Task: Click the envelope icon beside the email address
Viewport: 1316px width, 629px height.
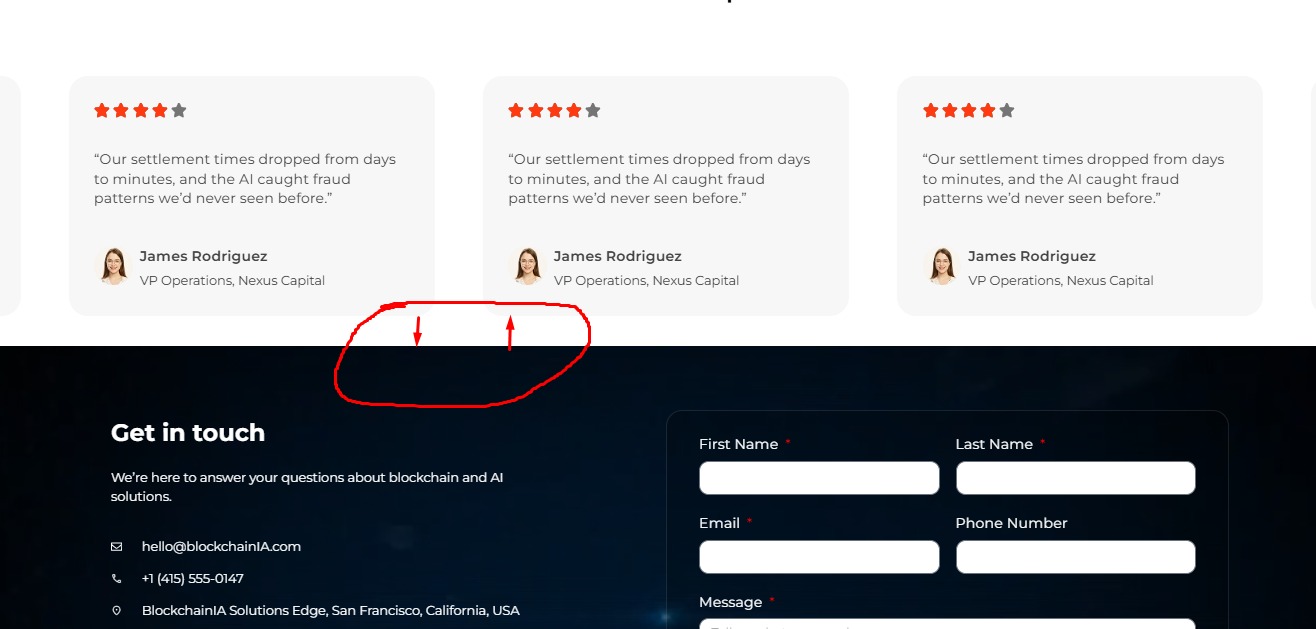Action: [116, 547]
